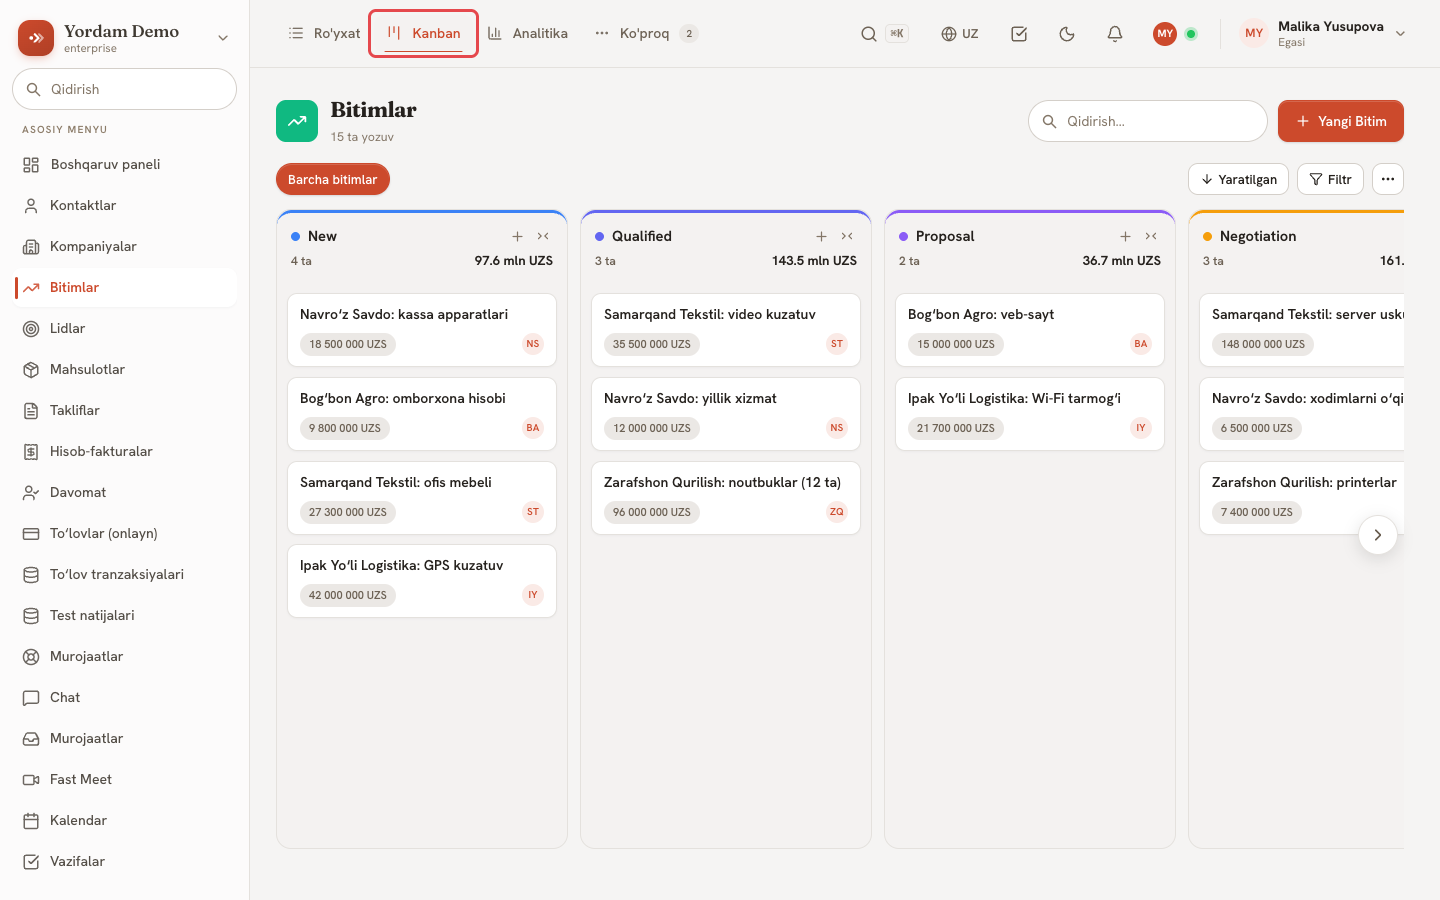Open Vazifalar in sidebar
This screenshot has width=1440, height=900.
click(125, 861)
